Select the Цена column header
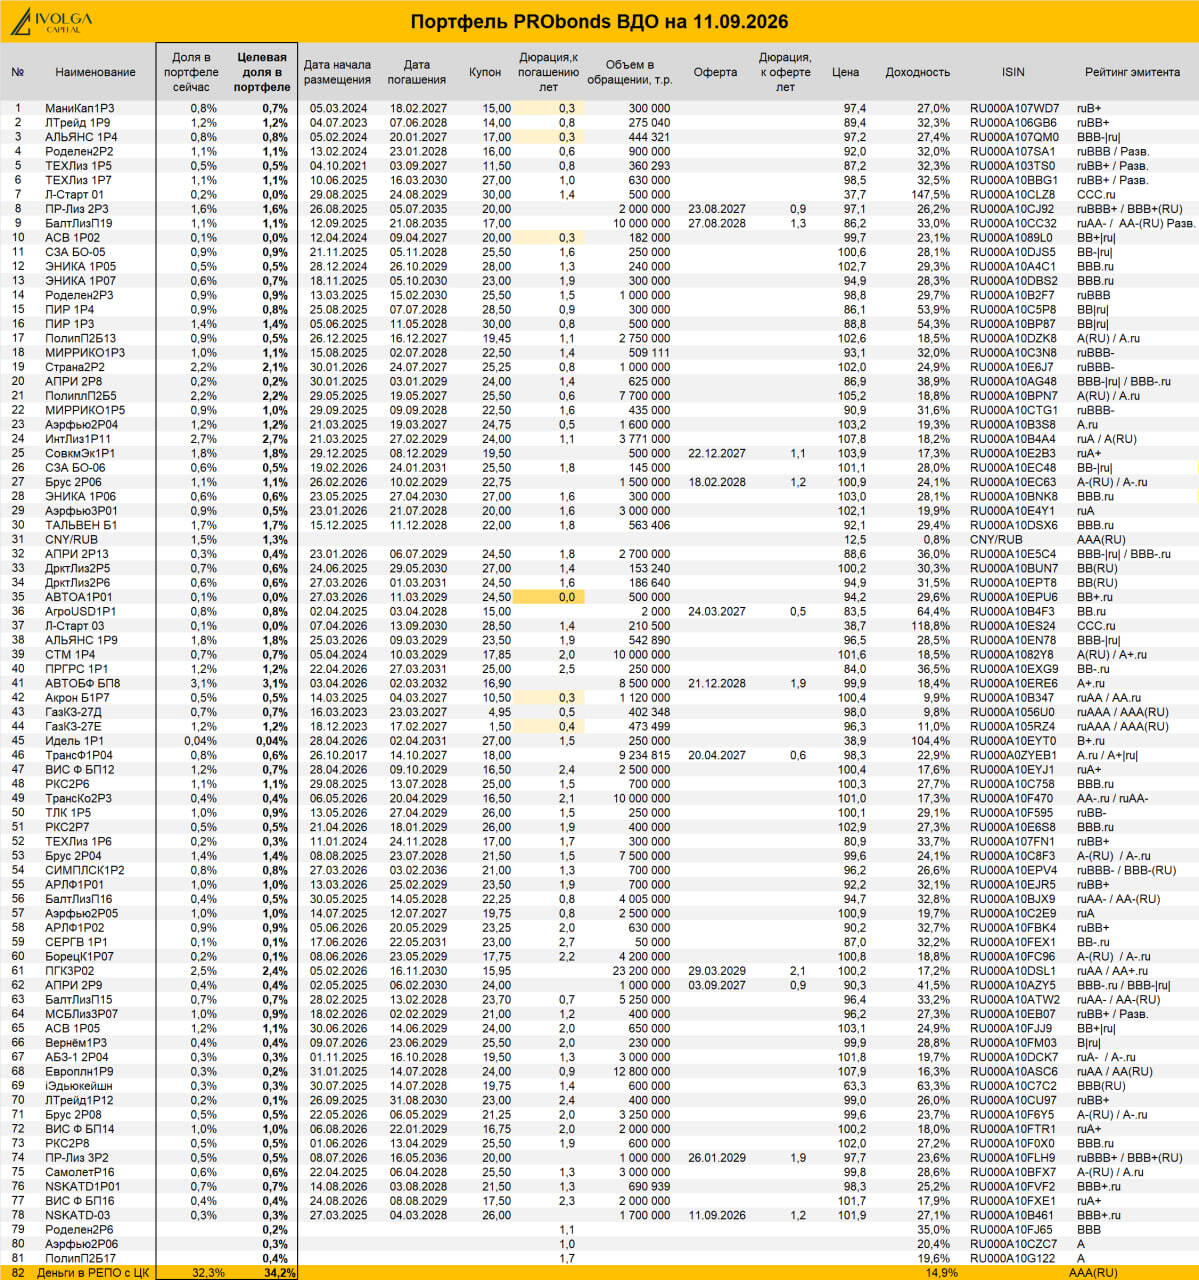This screenshot has width=1199, height=1280. pos(845,72)
